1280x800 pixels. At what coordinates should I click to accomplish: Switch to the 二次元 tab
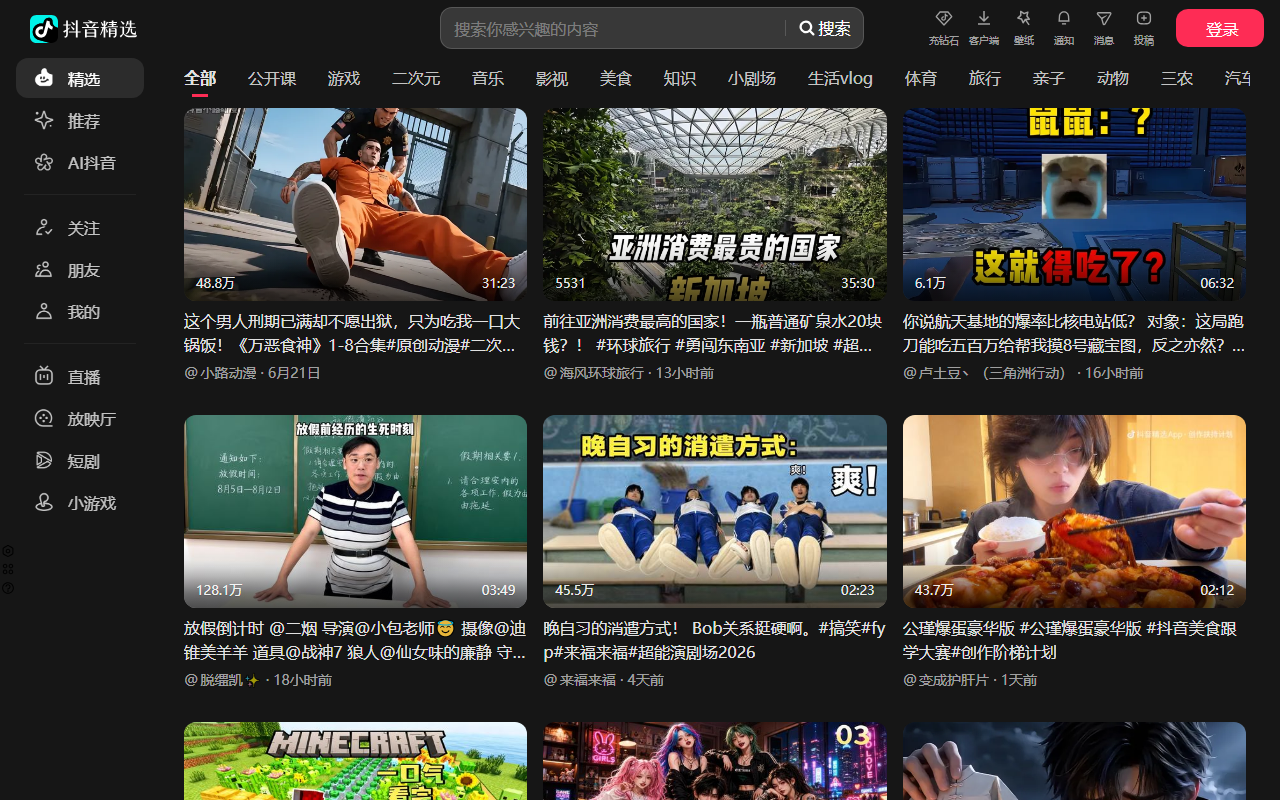pos(416,78)
